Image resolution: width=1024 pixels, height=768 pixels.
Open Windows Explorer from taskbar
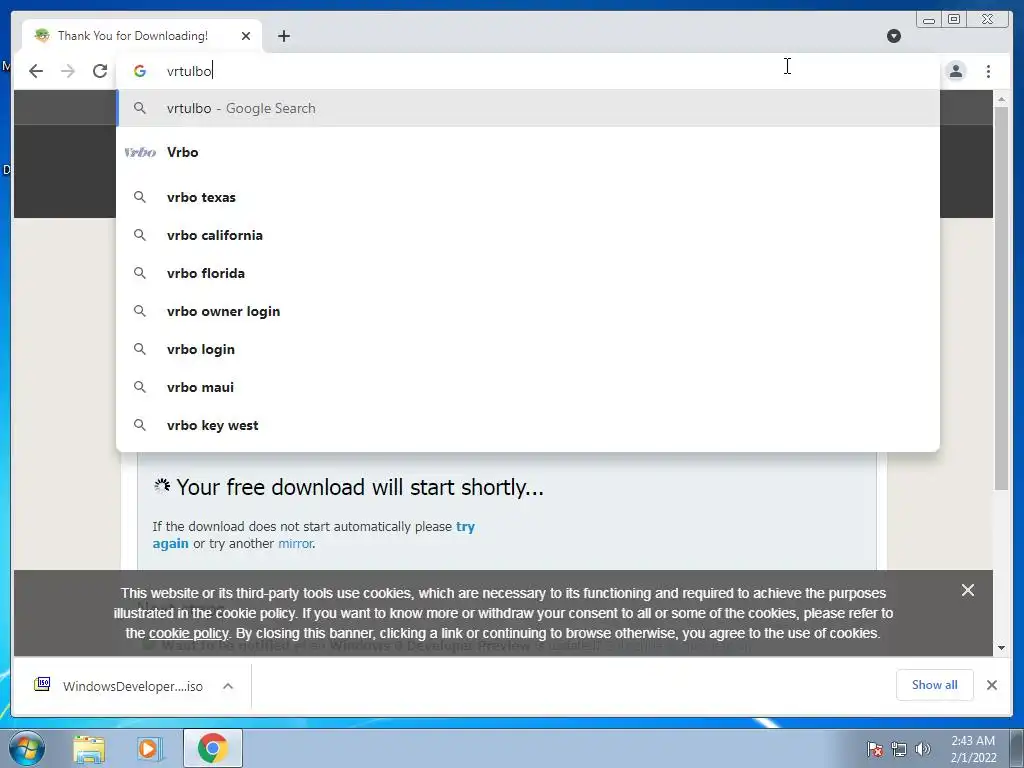89,749
